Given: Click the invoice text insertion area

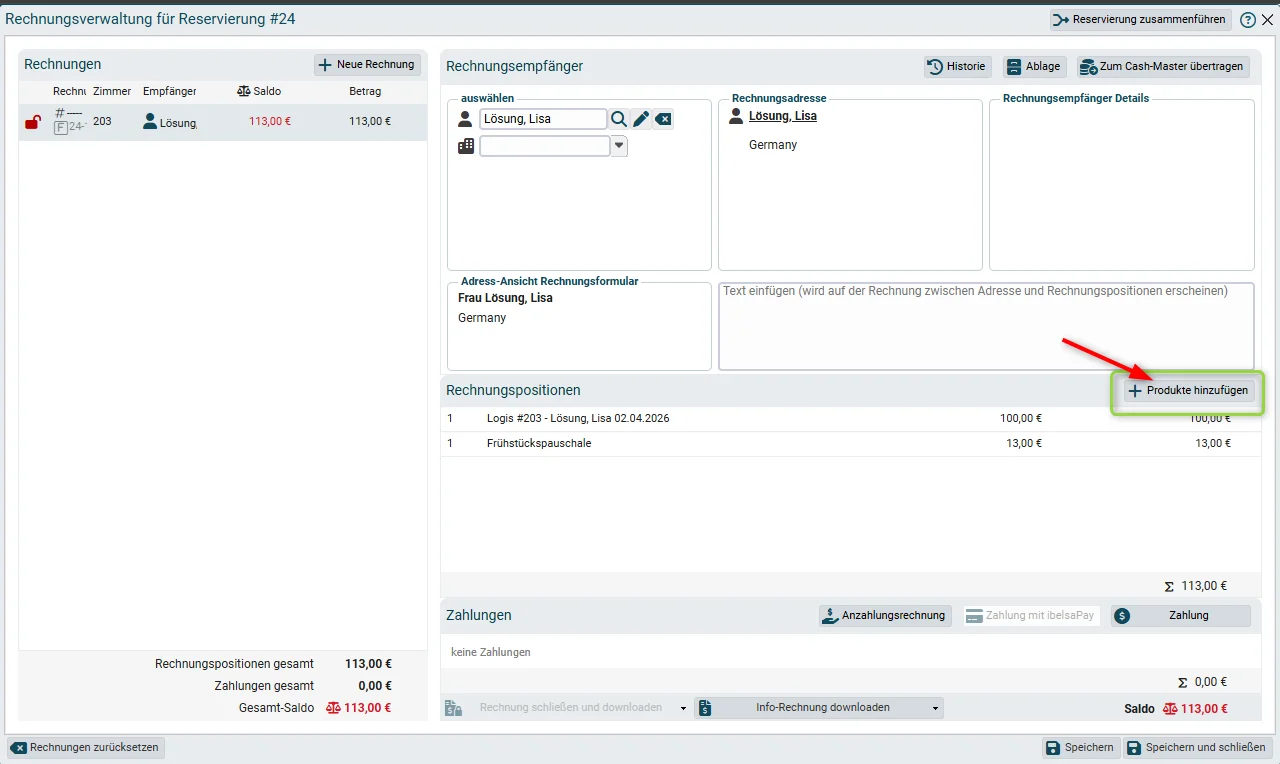Looking at the screenshot, I should [x=986, y=326].
